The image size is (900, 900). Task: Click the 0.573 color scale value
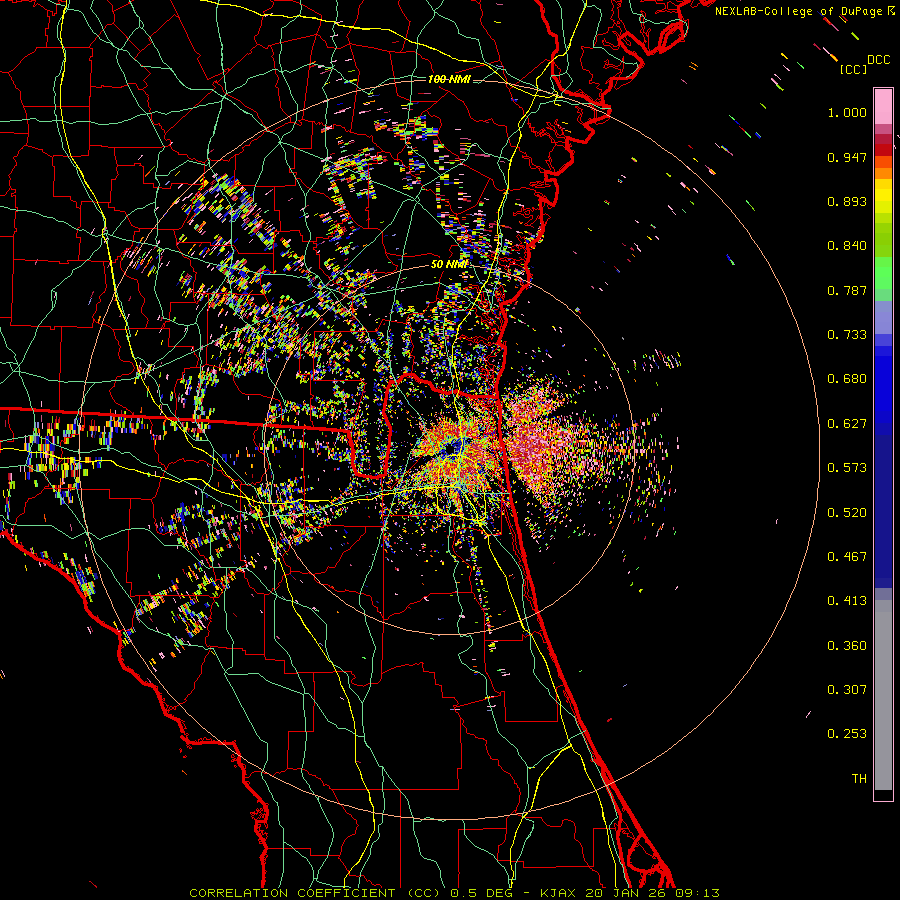(x=847, y=468)
